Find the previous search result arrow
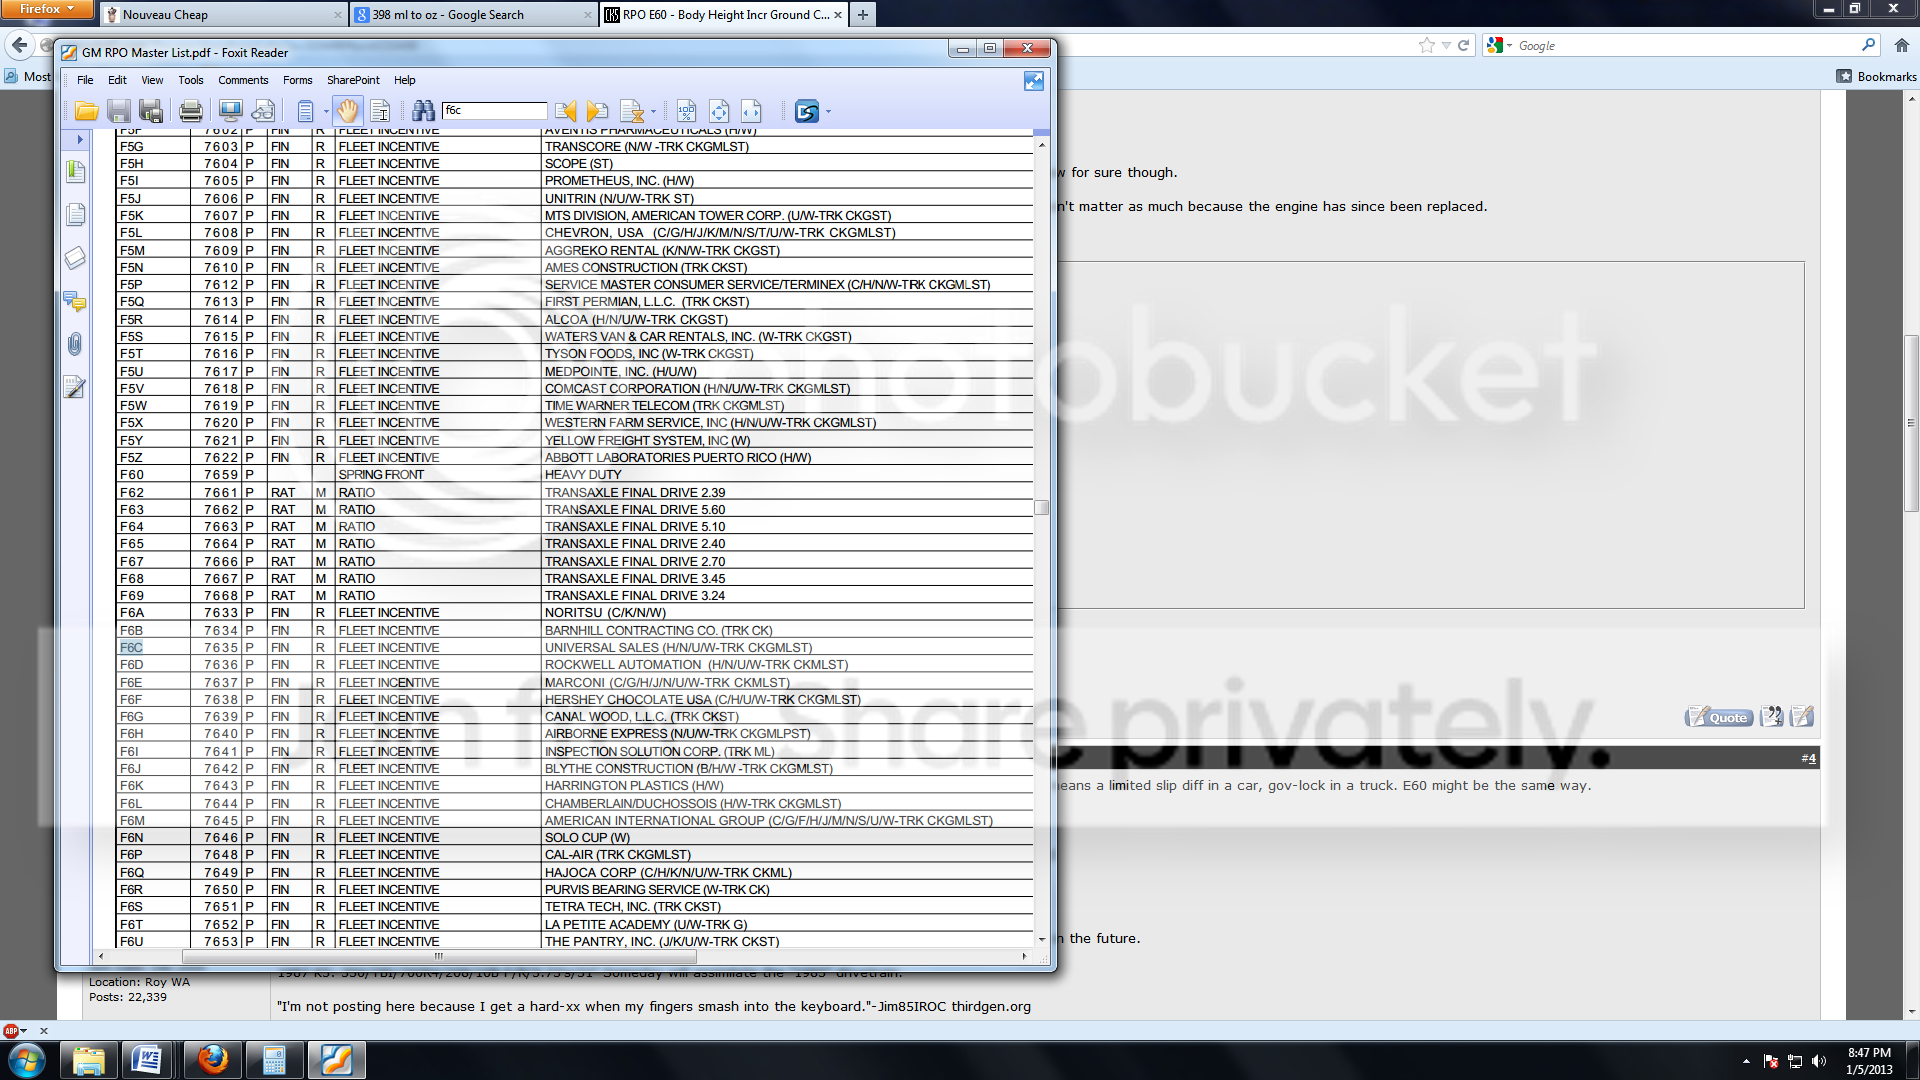The image size is (1920, 1080). 566,111
